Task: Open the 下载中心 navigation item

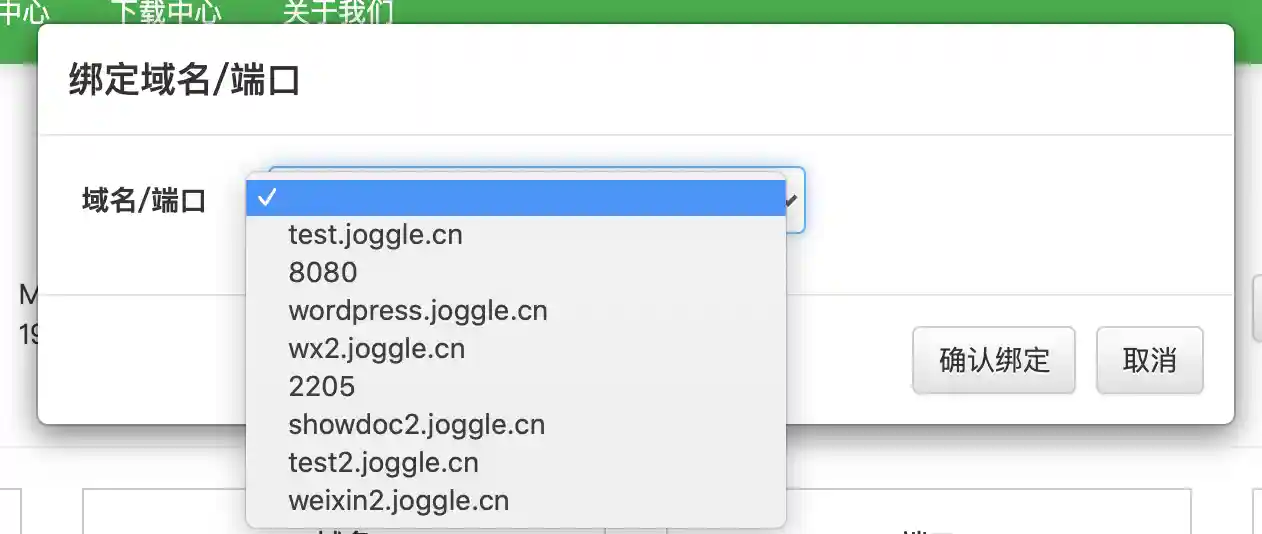Action: (165, 12)
